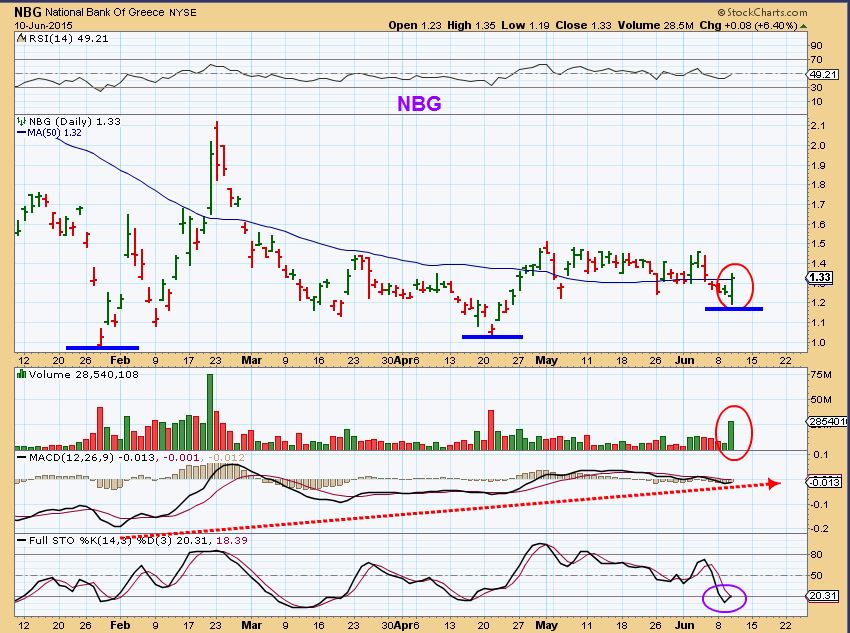Click the Open 1.23 value

[x=415, y=25]
